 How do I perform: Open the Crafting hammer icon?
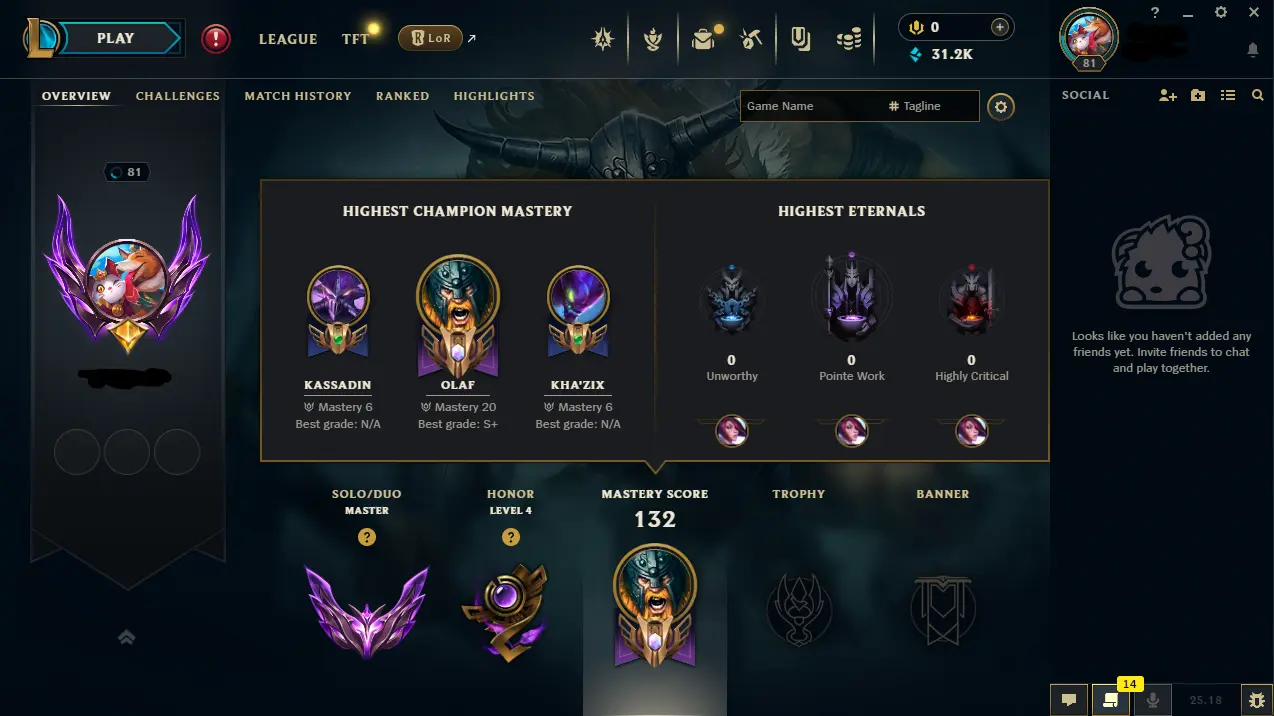(751, 39)
